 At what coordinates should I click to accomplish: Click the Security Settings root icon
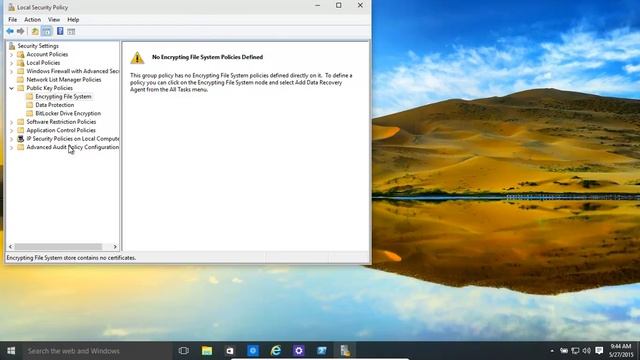[x=12, y=46]
